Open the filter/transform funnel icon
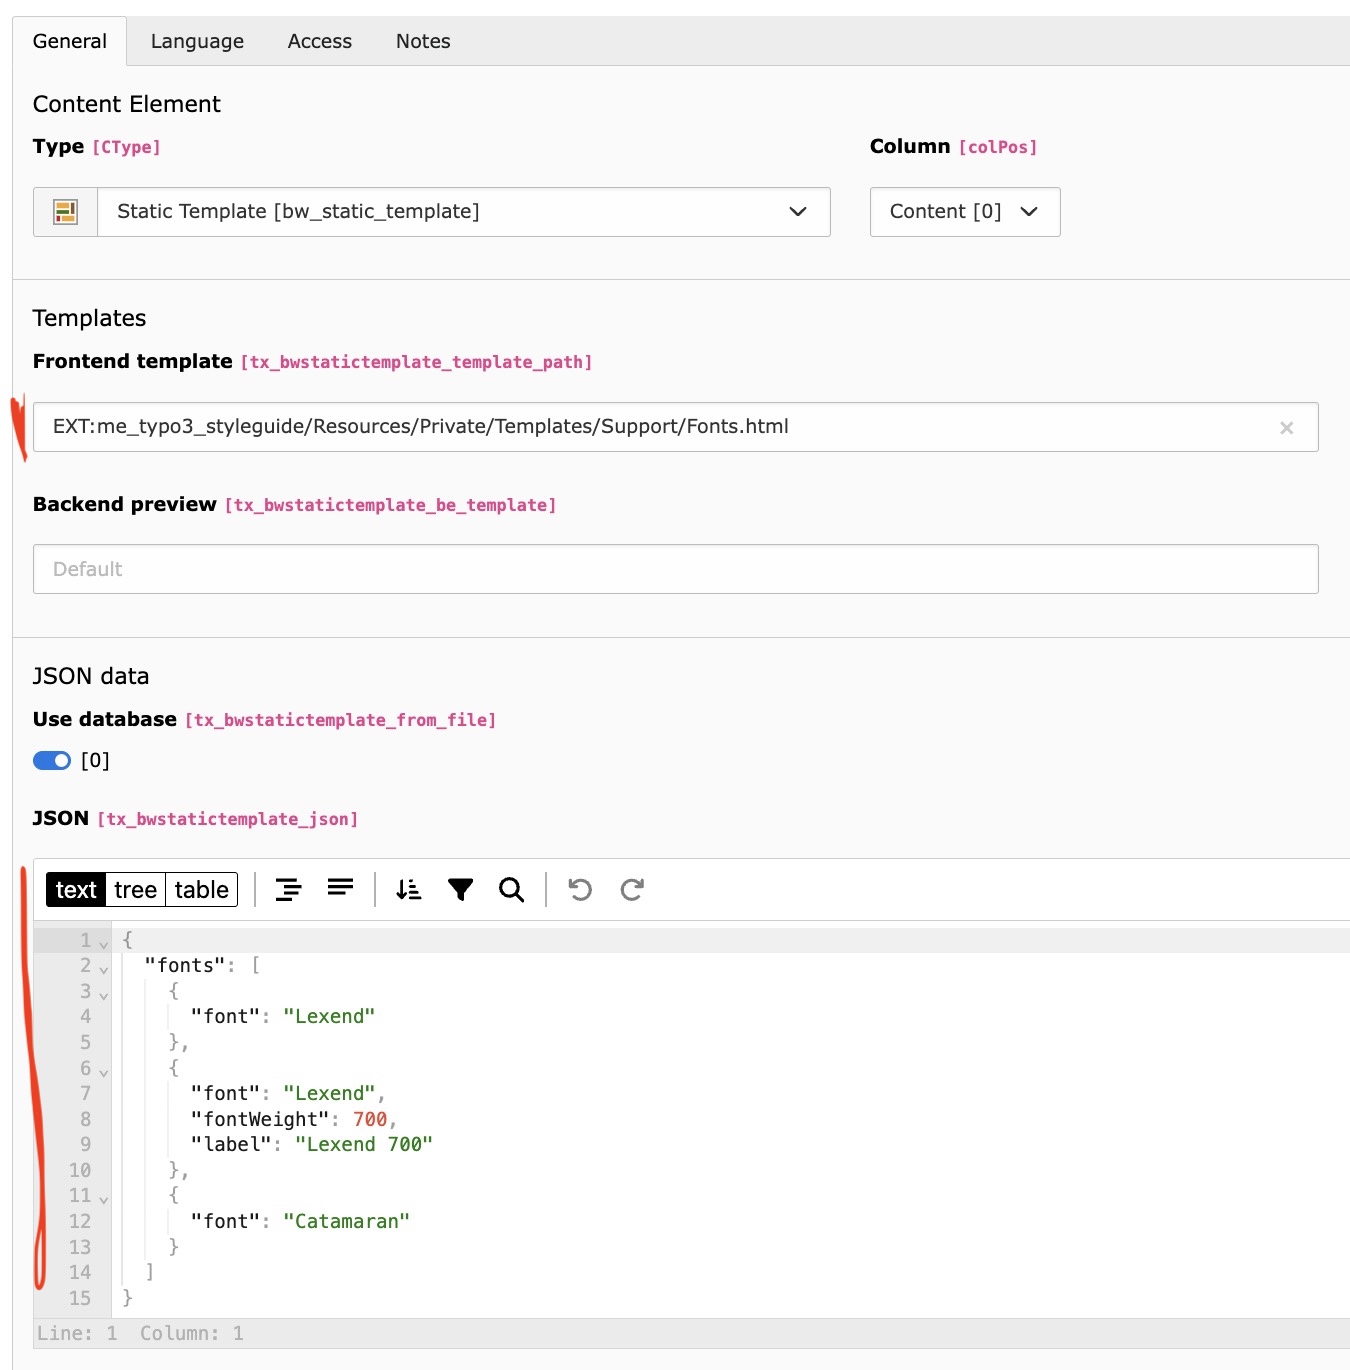 [x=460, y=889]
